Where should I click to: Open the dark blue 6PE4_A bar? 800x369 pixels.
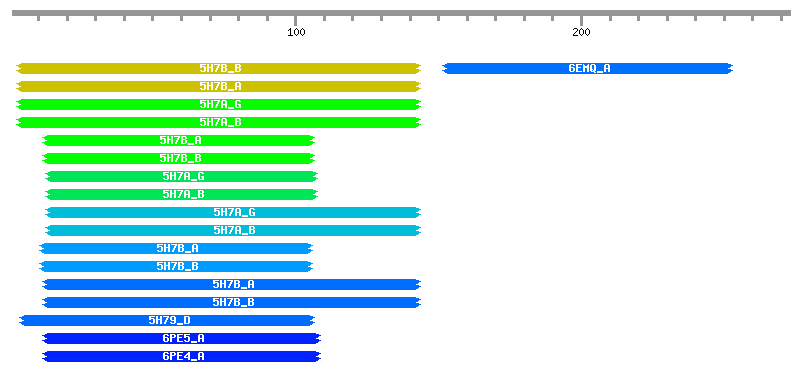click(182, 356)
